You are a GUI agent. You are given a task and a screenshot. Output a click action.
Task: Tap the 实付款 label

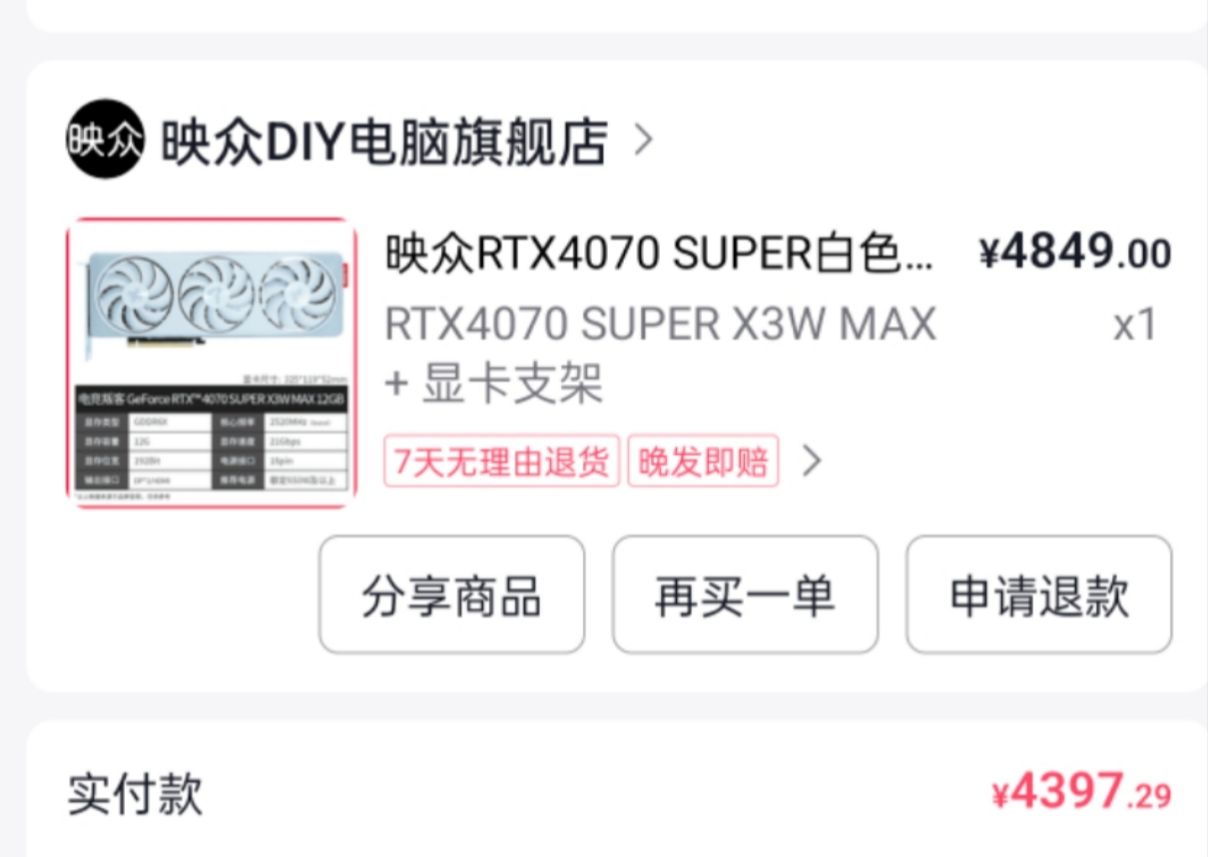(135, 794)
